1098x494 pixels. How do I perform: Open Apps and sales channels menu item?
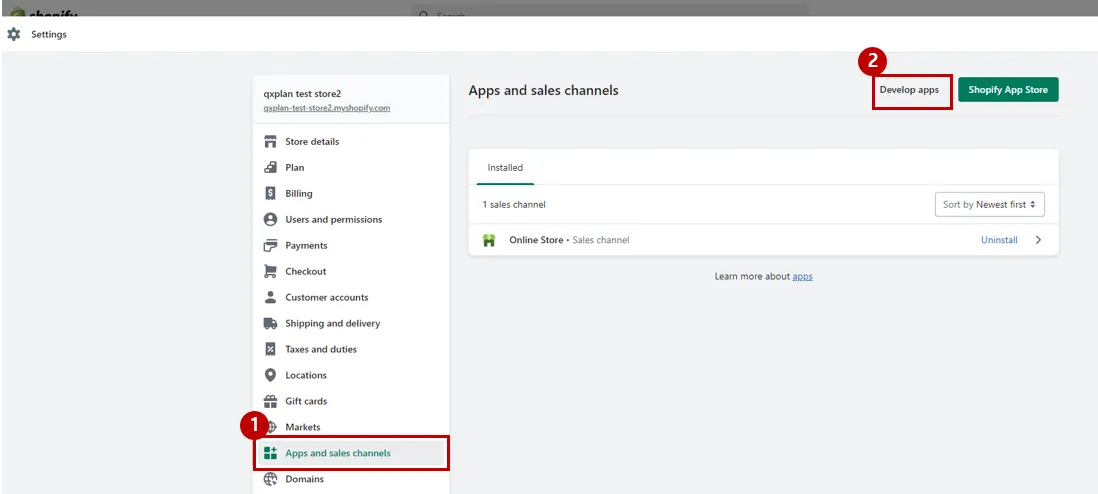click(351, 453)
